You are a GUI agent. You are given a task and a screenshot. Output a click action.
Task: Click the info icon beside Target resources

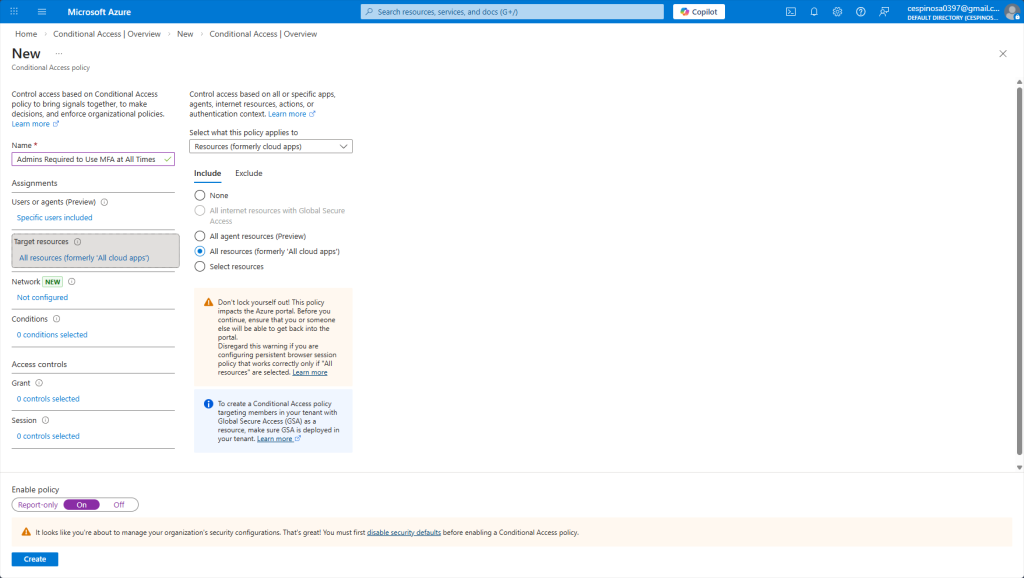click(78, 242)
